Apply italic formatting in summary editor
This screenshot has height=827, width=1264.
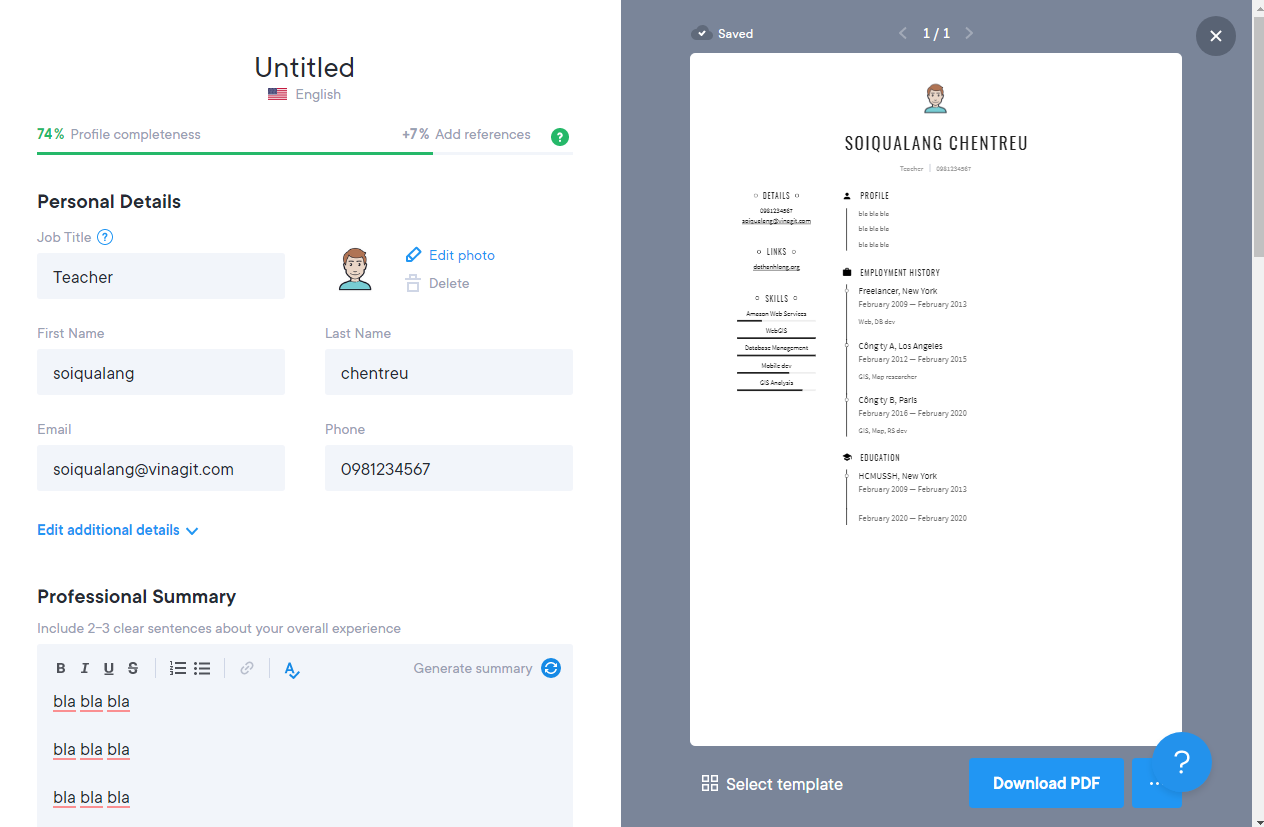point(85,669)
